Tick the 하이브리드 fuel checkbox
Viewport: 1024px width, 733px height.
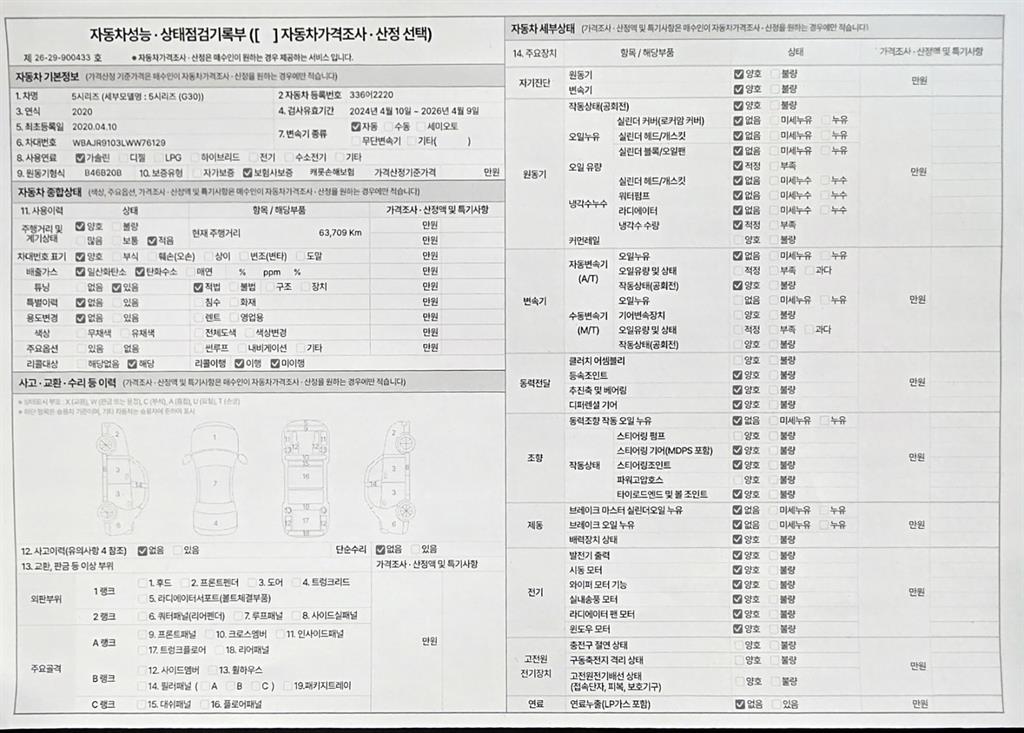(193, 157)
